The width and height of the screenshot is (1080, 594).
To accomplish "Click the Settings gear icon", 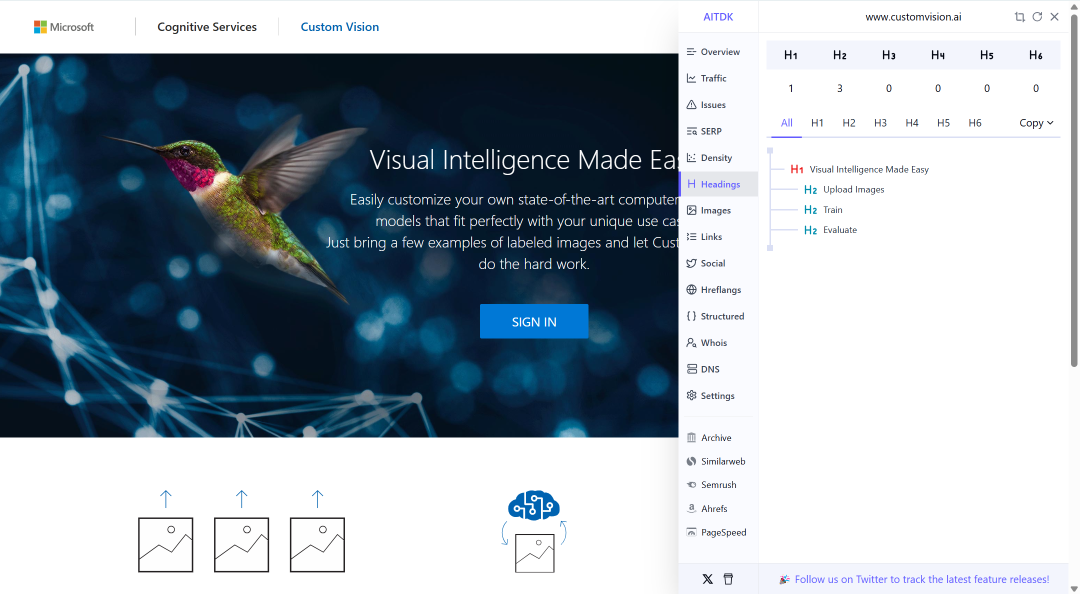I will 692,396.
